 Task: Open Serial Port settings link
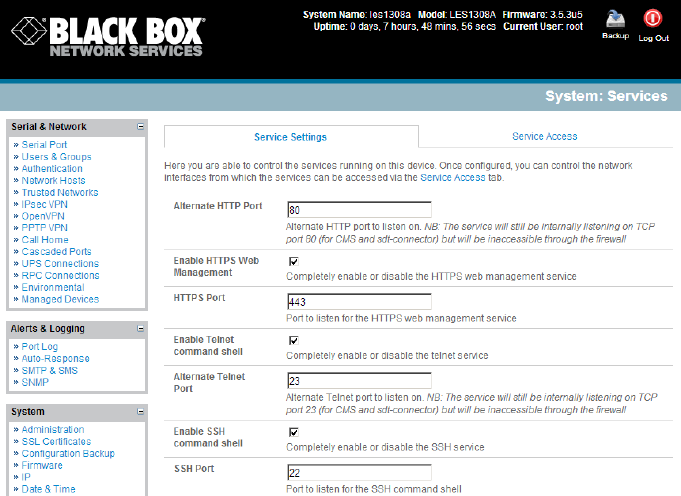[44, 145]
